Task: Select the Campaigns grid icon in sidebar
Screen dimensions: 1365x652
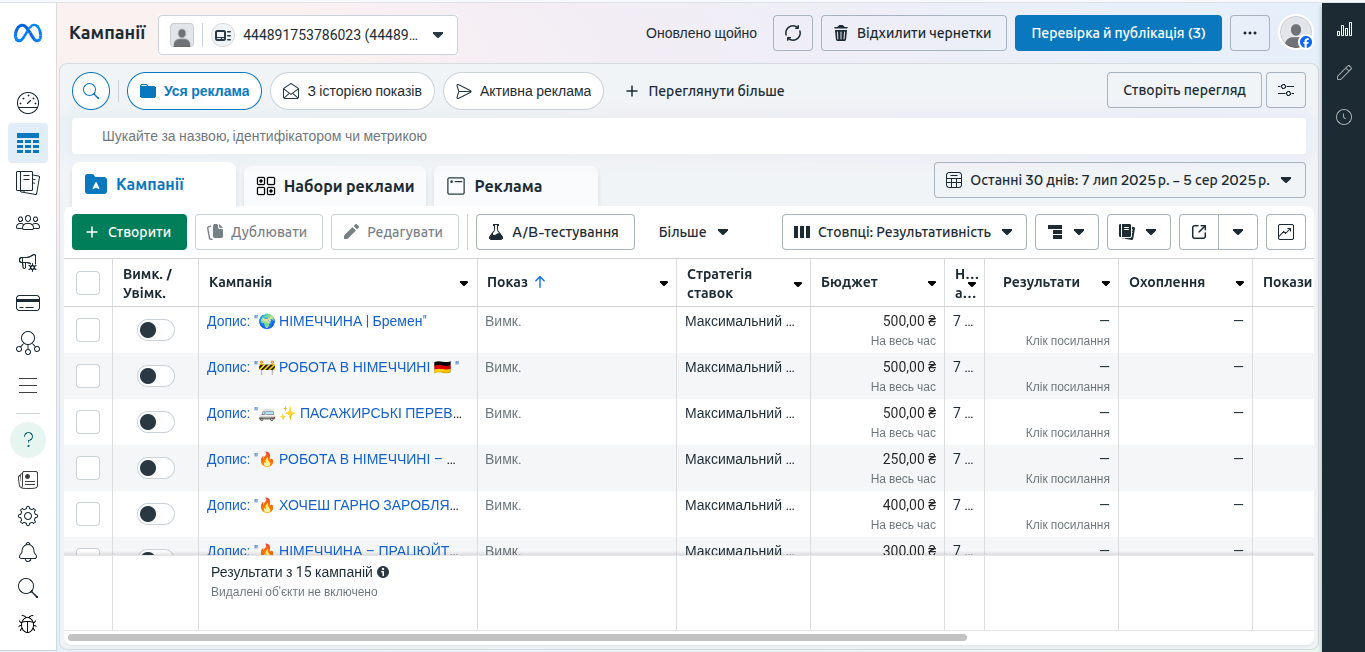Action: (27, 143)
